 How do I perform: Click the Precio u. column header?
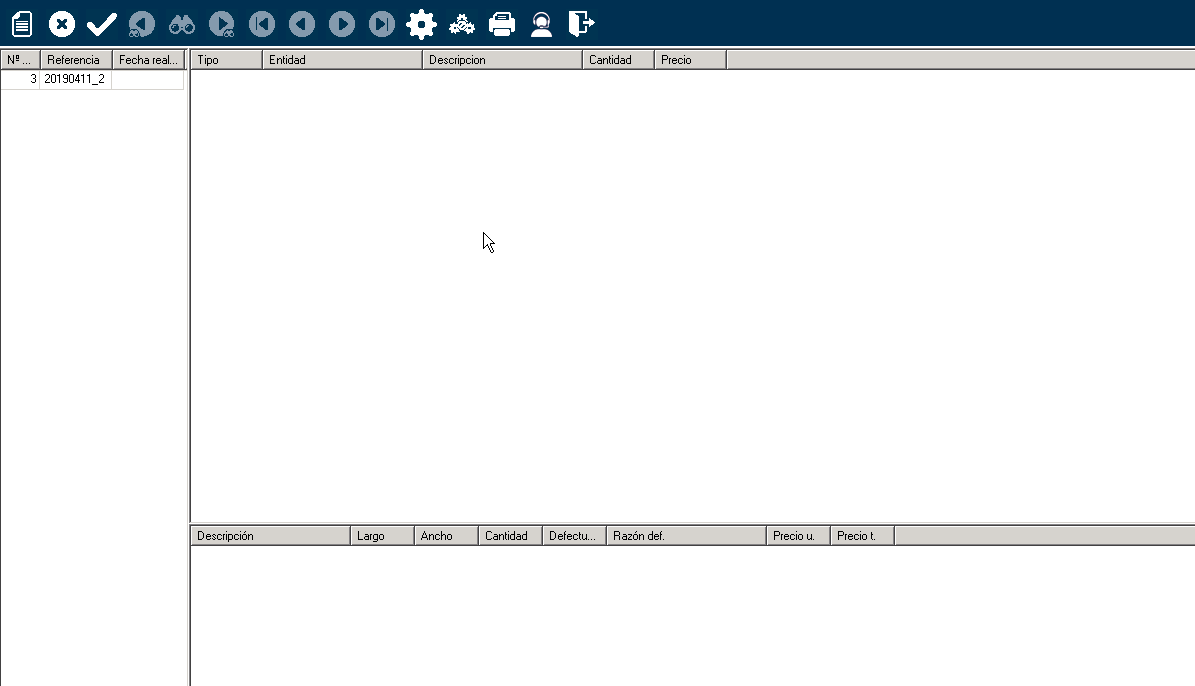[x=797, y=536]
